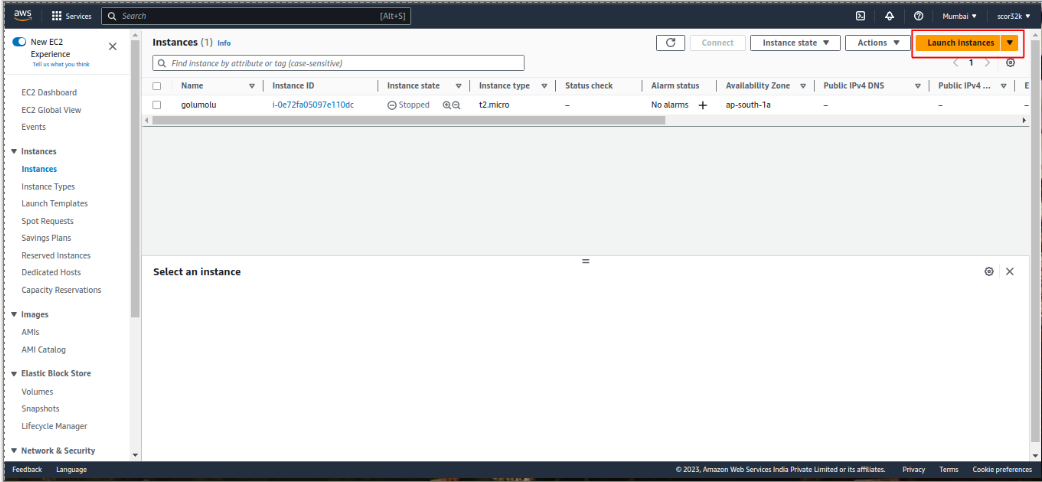Open Launch instances split-button arrow
Image resolution: width=1042 pixels, height=482 pixels.
[x=1009, y=43]
